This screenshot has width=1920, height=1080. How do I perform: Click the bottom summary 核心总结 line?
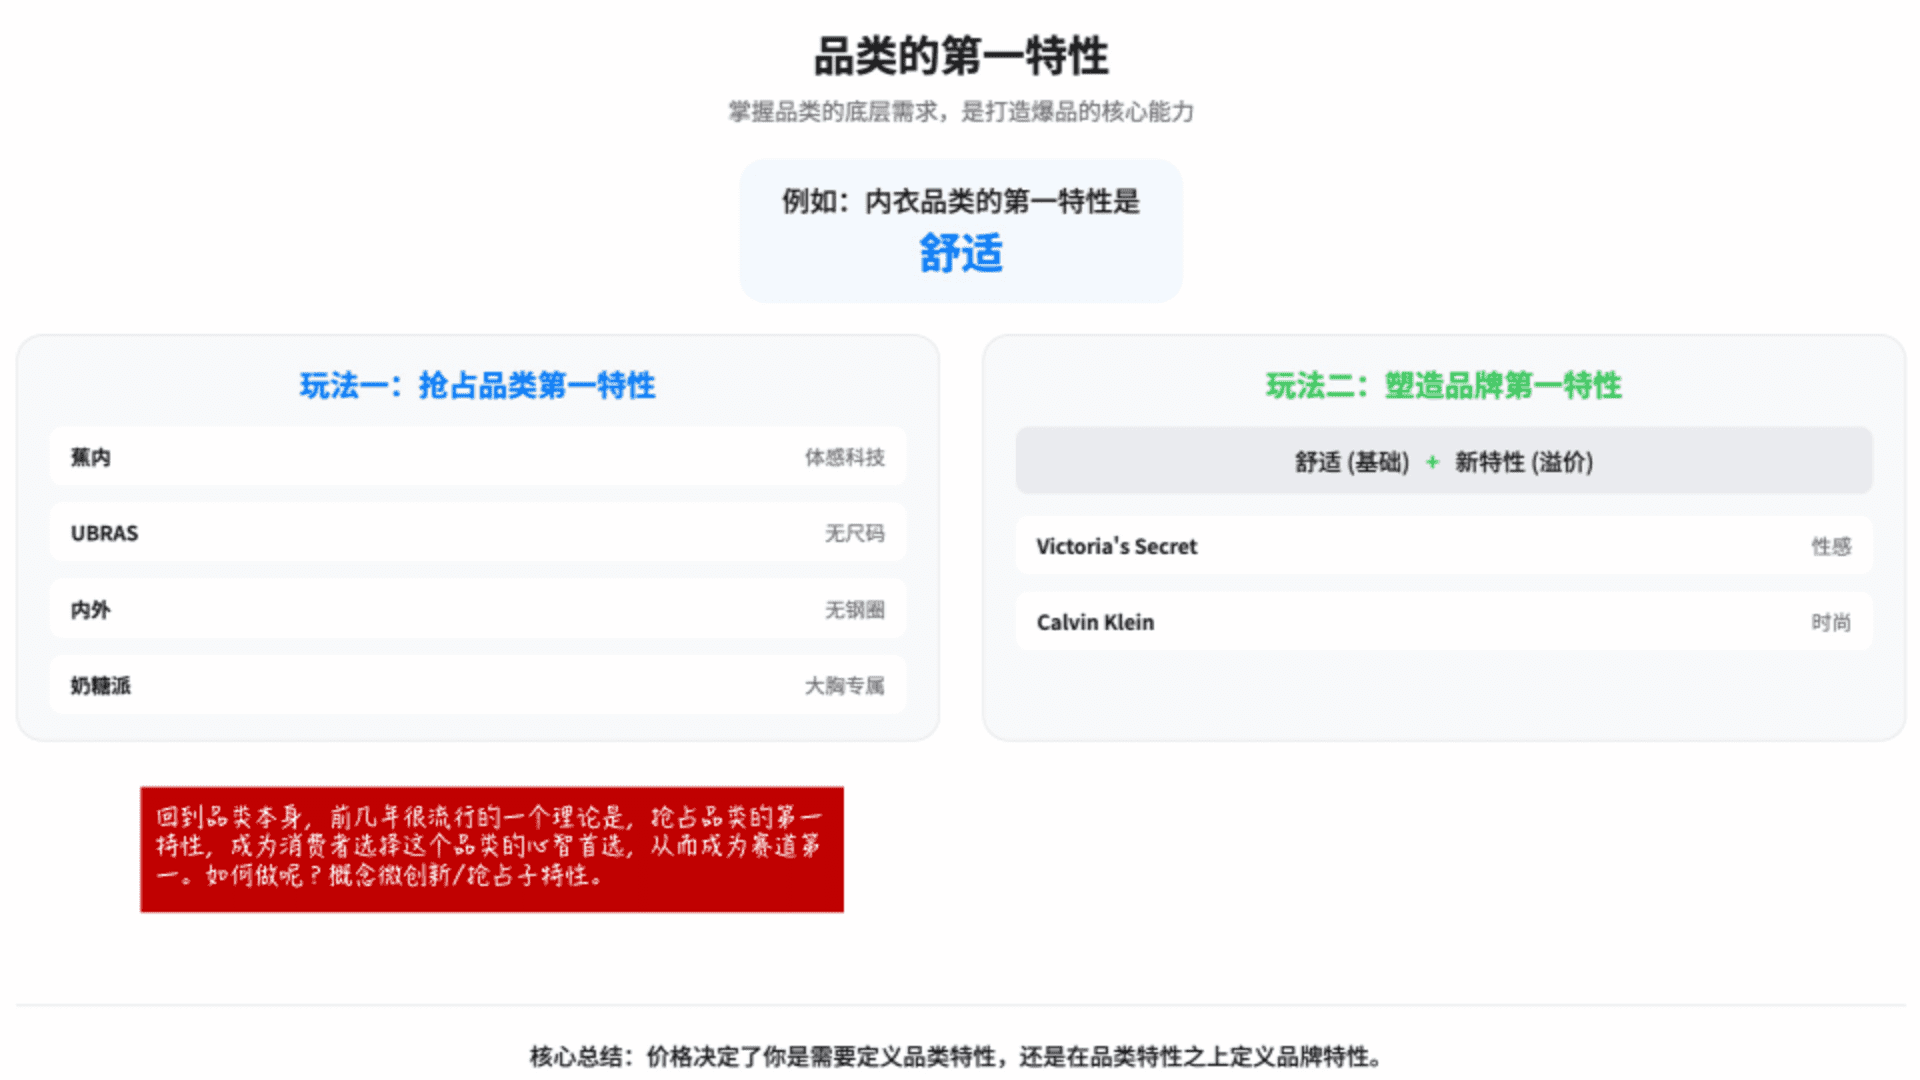click(957, 1056)
